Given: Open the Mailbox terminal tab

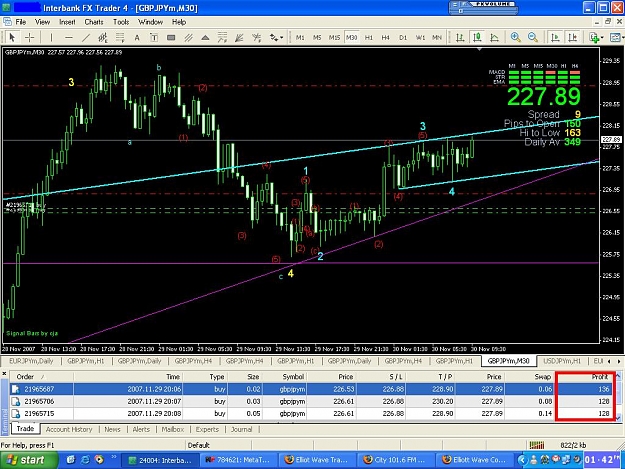Looking at the screenshot, I should [173, 429].
